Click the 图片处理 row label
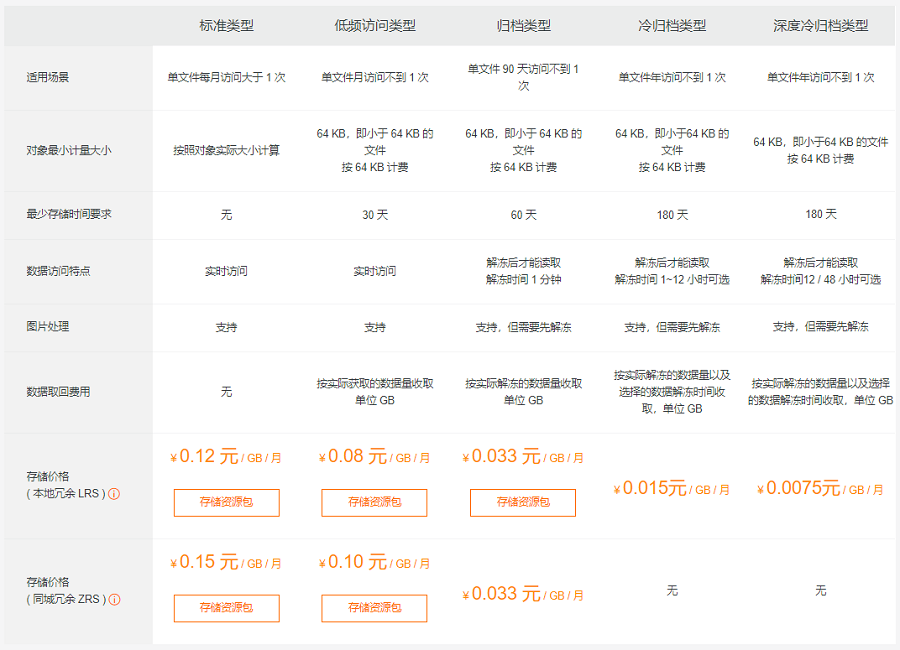 point(48,327)
